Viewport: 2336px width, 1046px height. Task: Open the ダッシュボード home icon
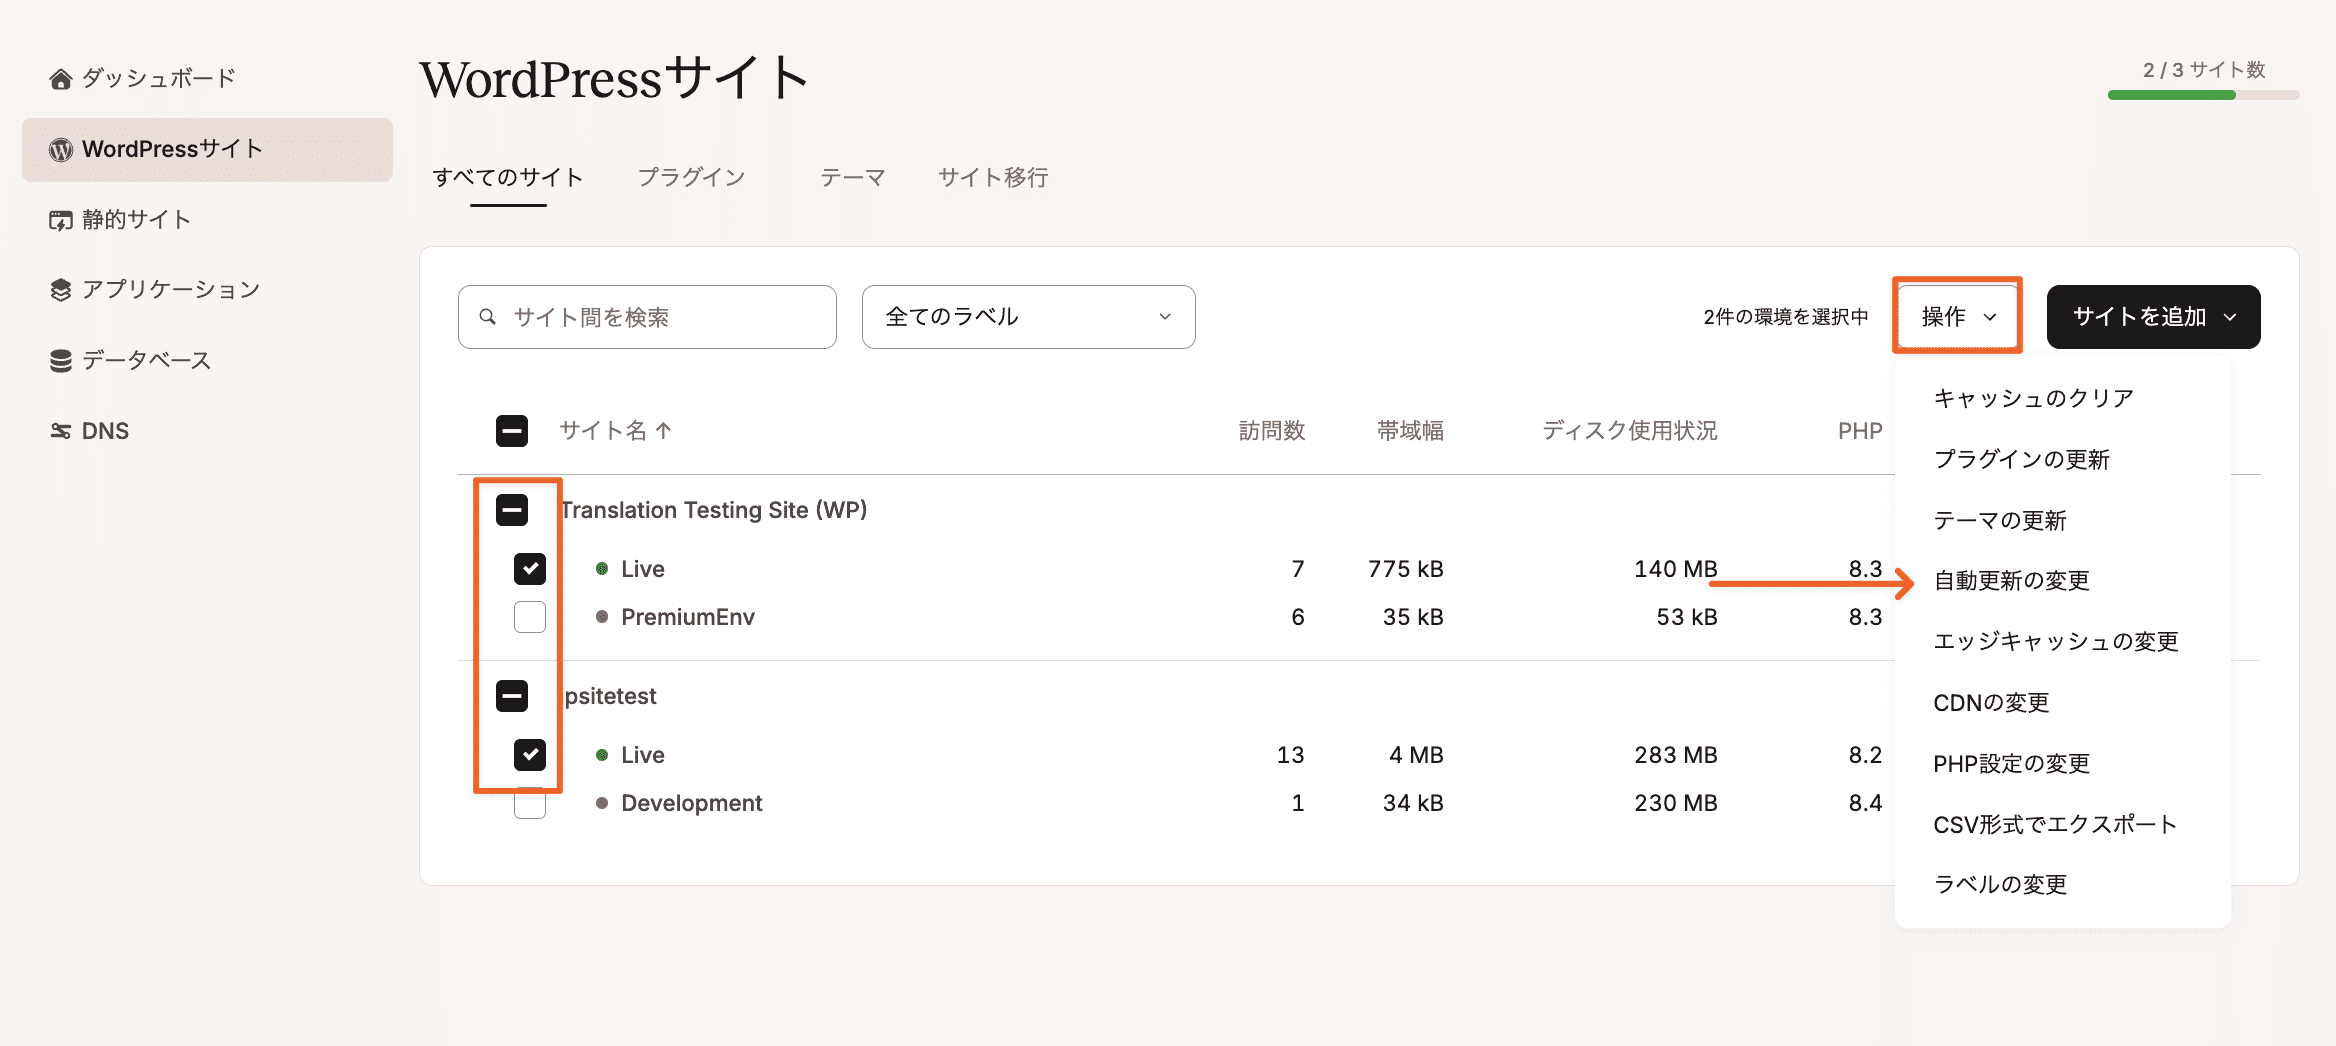pyautogui.click(x=61, y=79)
